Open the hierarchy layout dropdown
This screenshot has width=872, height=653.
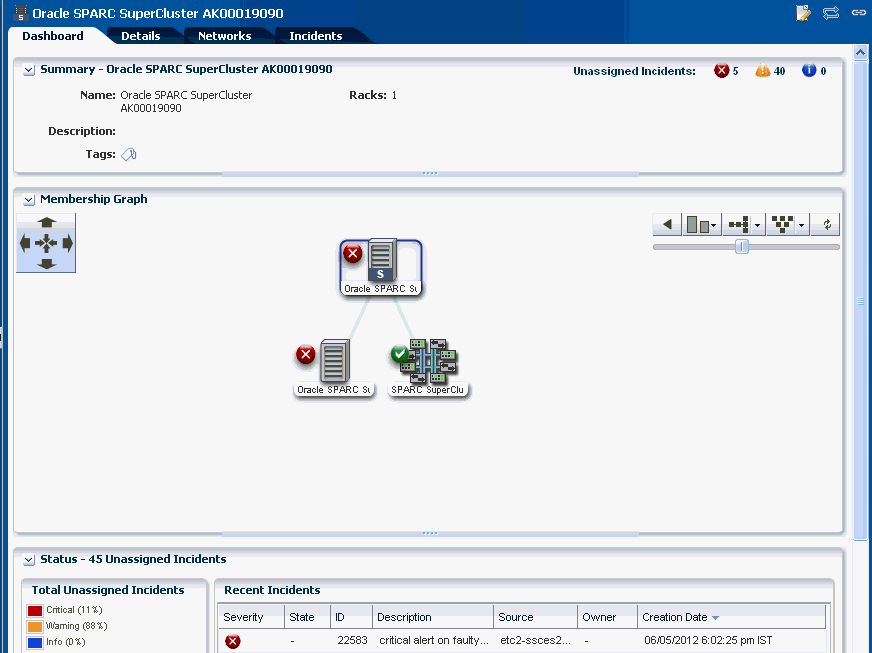pos(787,225)
